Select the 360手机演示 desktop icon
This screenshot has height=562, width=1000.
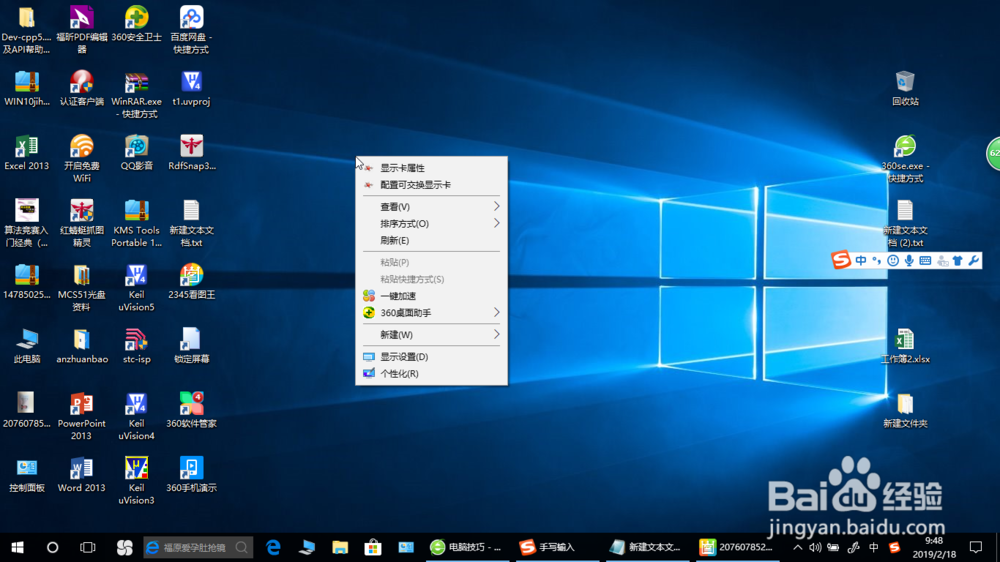191,474
